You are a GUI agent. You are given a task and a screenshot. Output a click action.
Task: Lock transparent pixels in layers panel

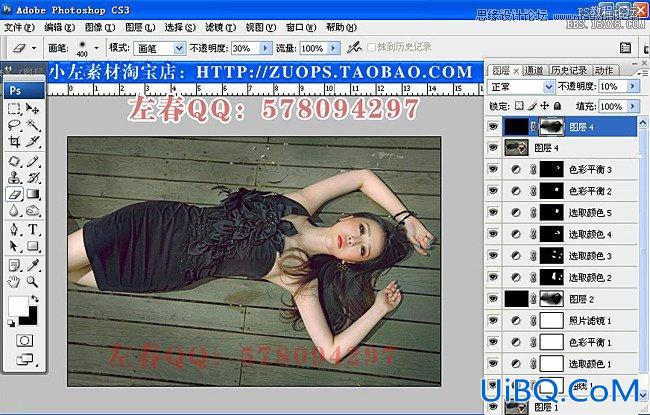(519, 106)
